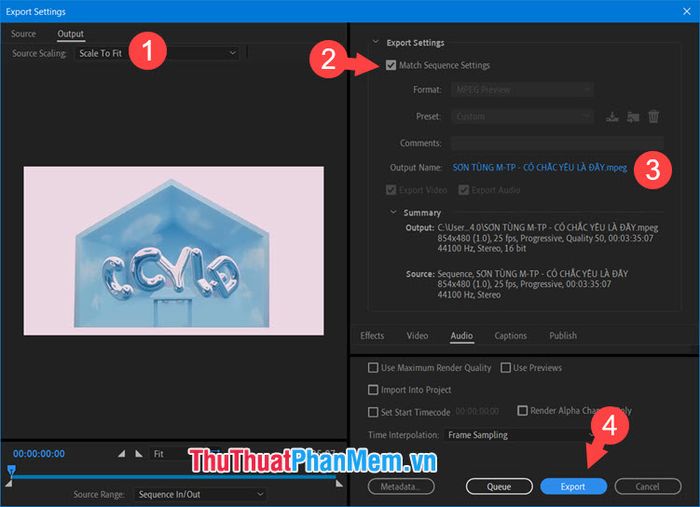Viewport: 700px width, 507px height.
Task: Switch to the Source tab
Action: click(24, 34)
